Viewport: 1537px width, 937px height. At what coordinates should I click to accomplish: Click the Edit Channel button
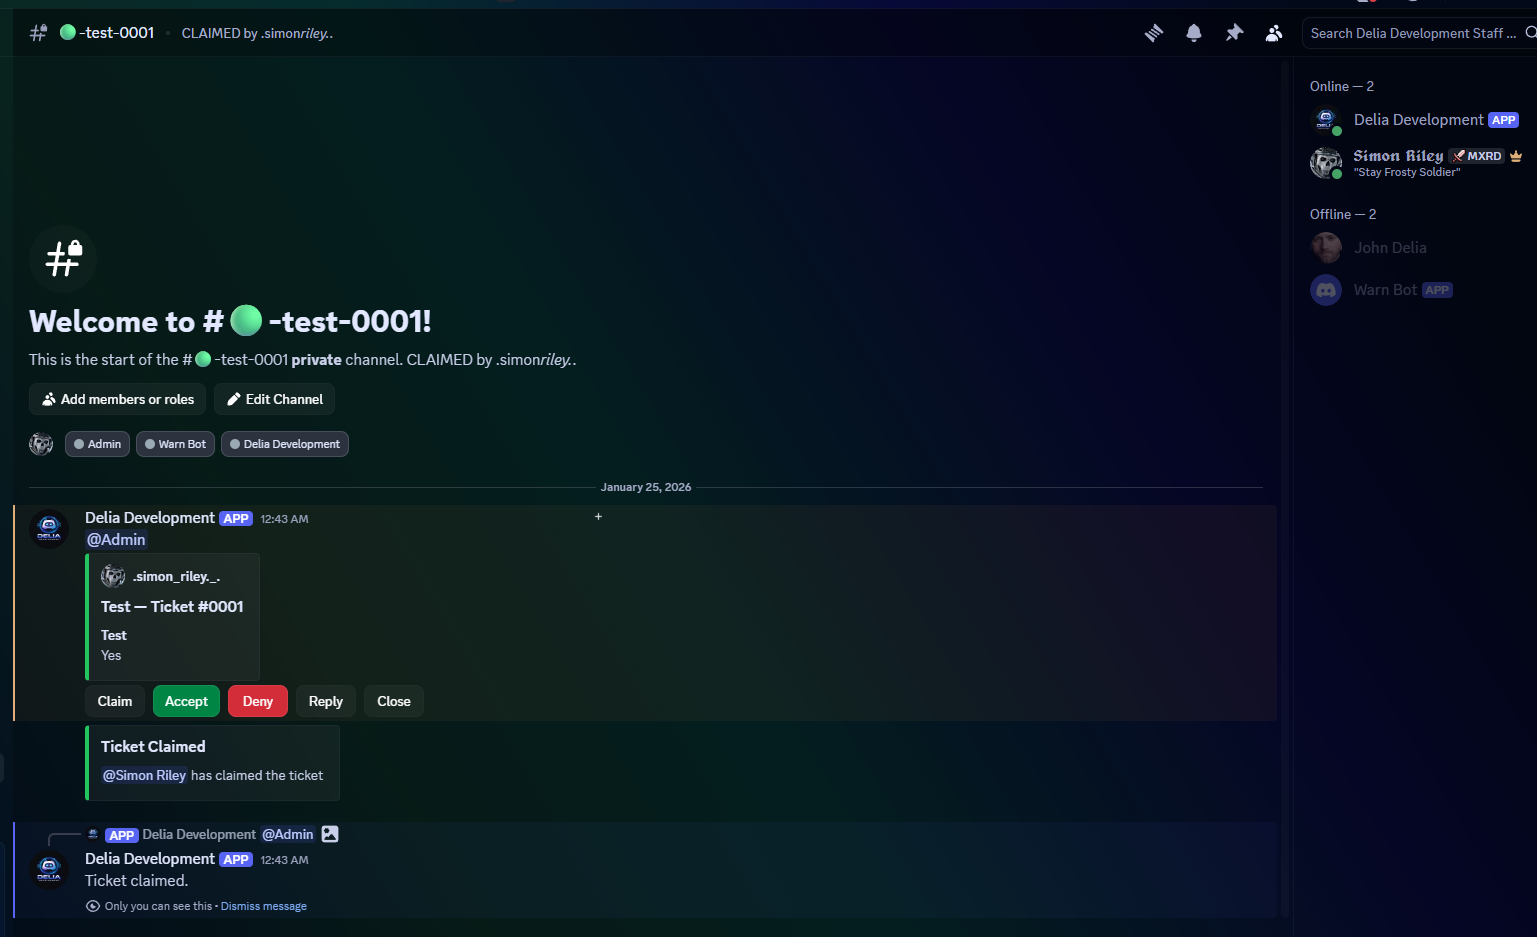(274, 399)
